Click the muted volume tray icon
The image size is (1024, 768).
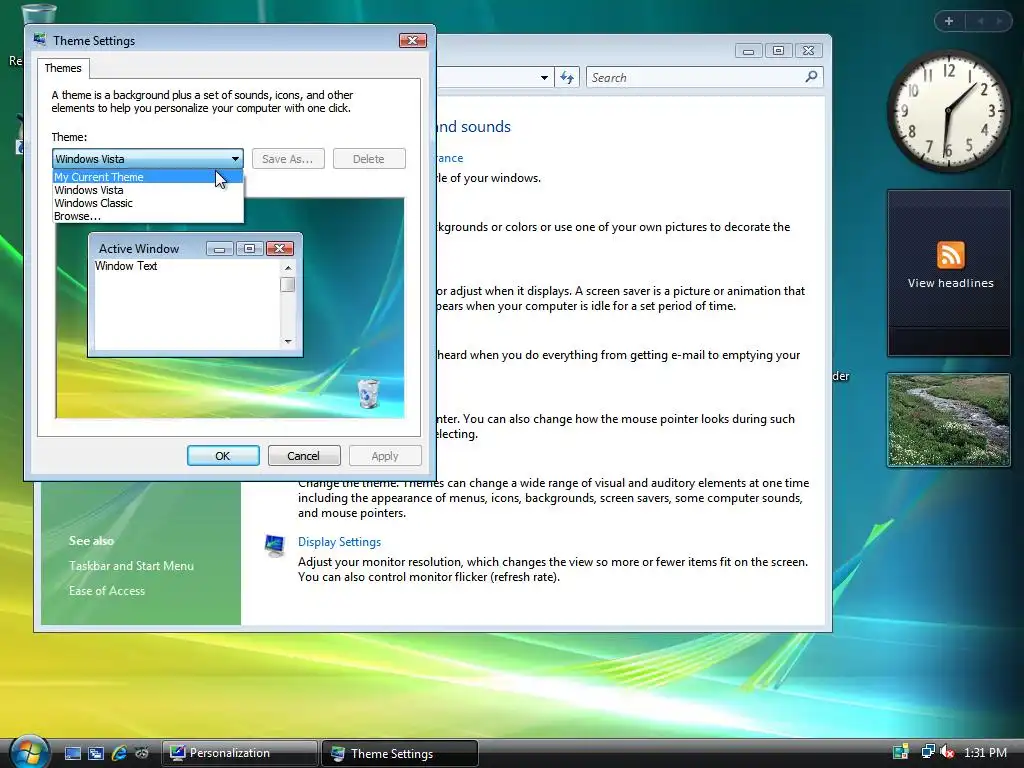point(947,752)
